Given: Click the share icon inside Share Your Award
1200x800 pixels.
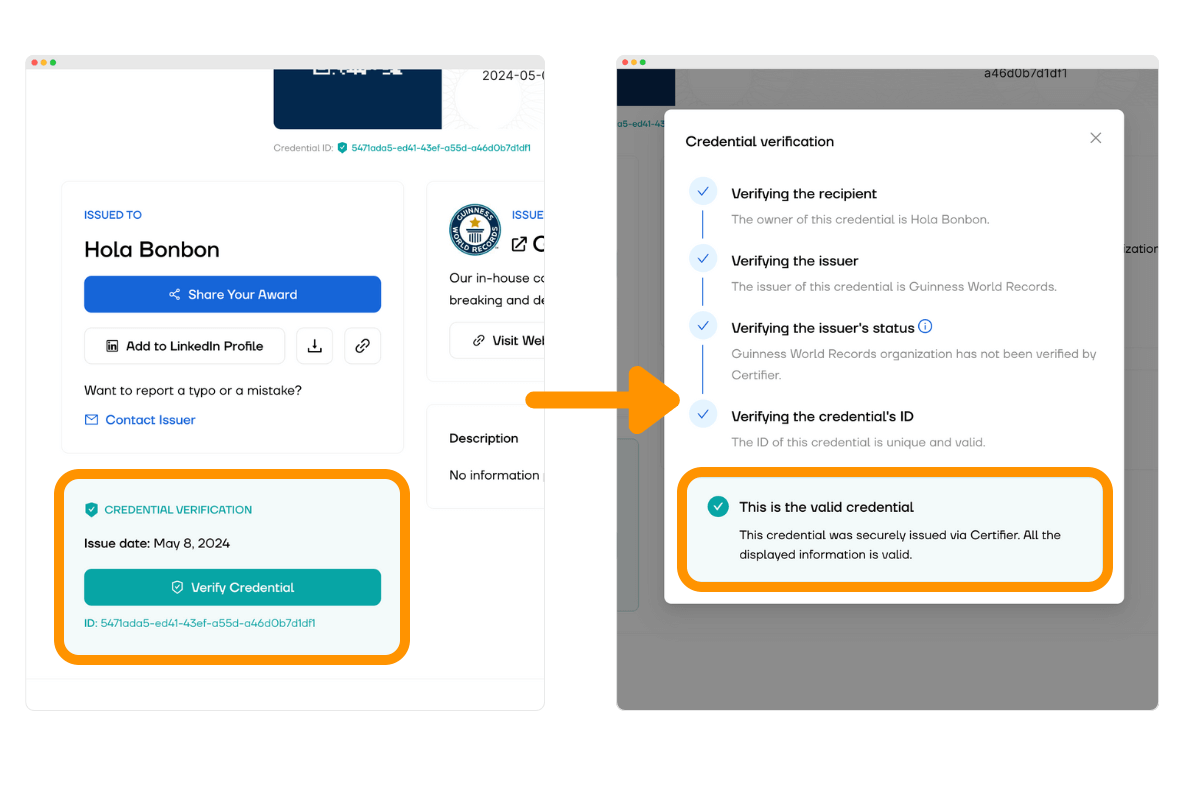Looking at the screenshot, I should [x=175, y=294].
